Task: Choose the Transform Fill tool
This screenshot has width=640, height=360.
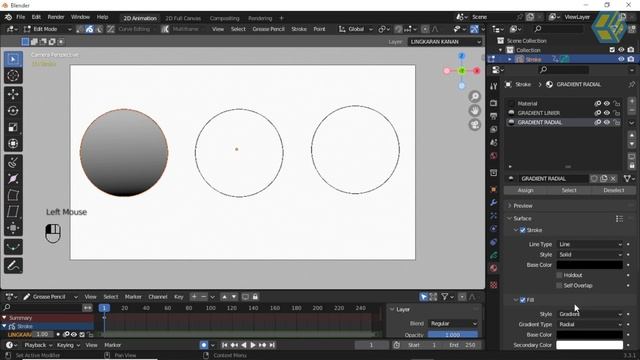Action: point(13,228)
